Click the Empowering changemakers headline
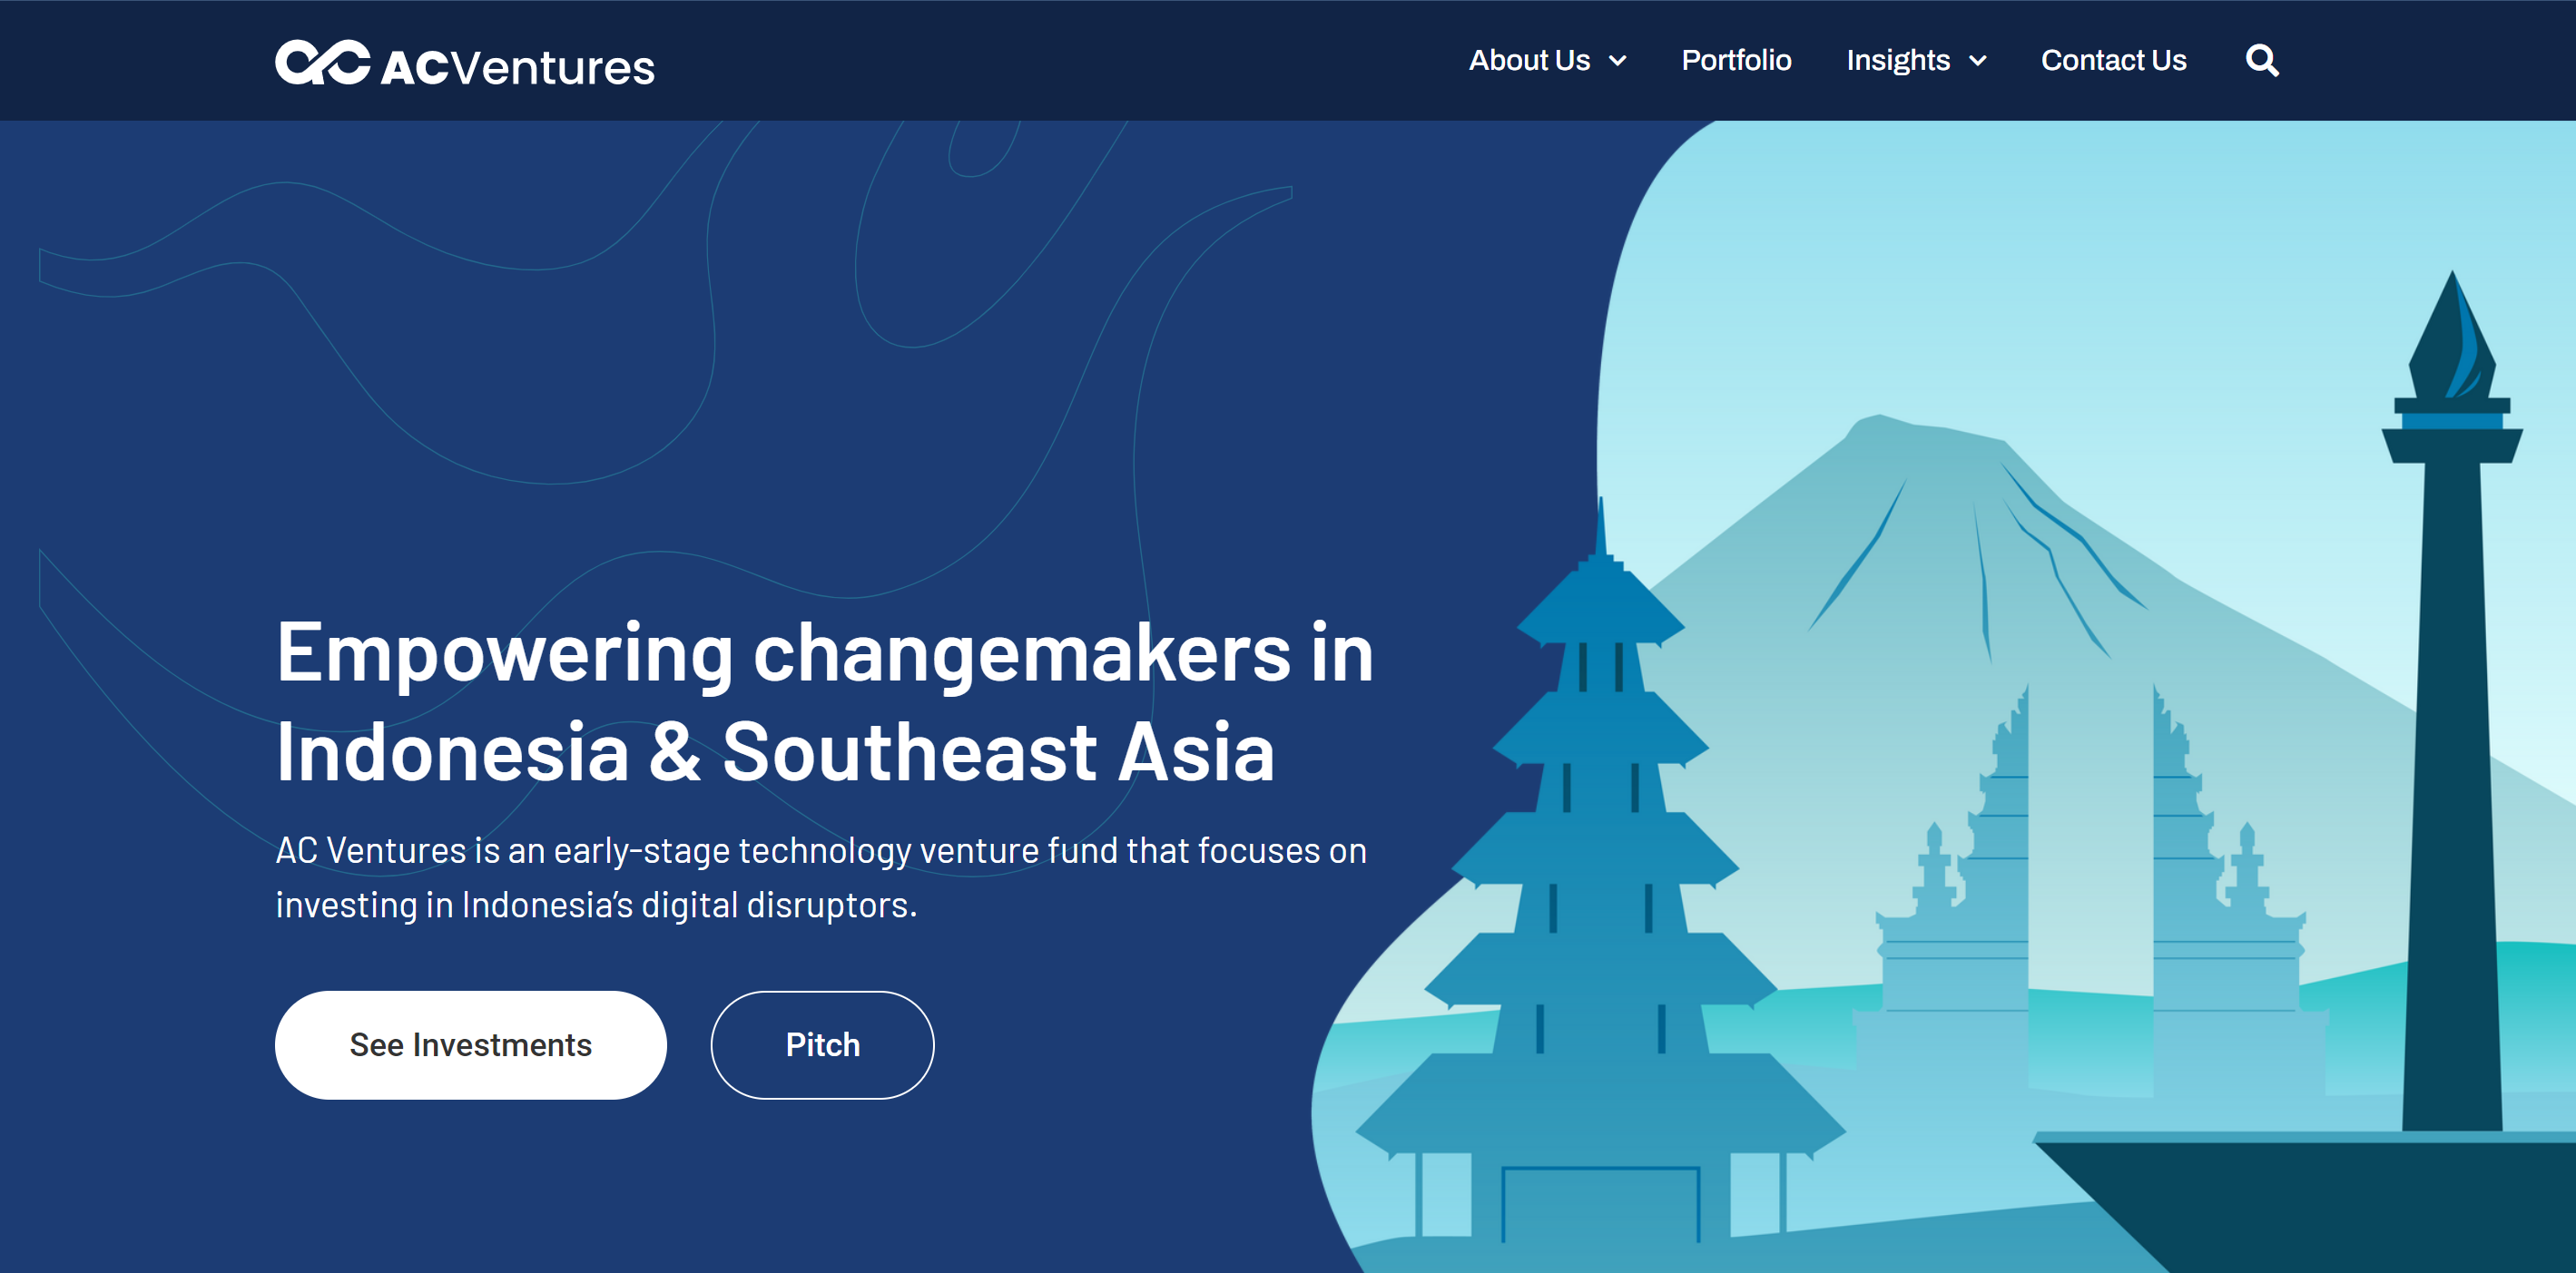2576x1273 pixels. [x=825, y=701]
